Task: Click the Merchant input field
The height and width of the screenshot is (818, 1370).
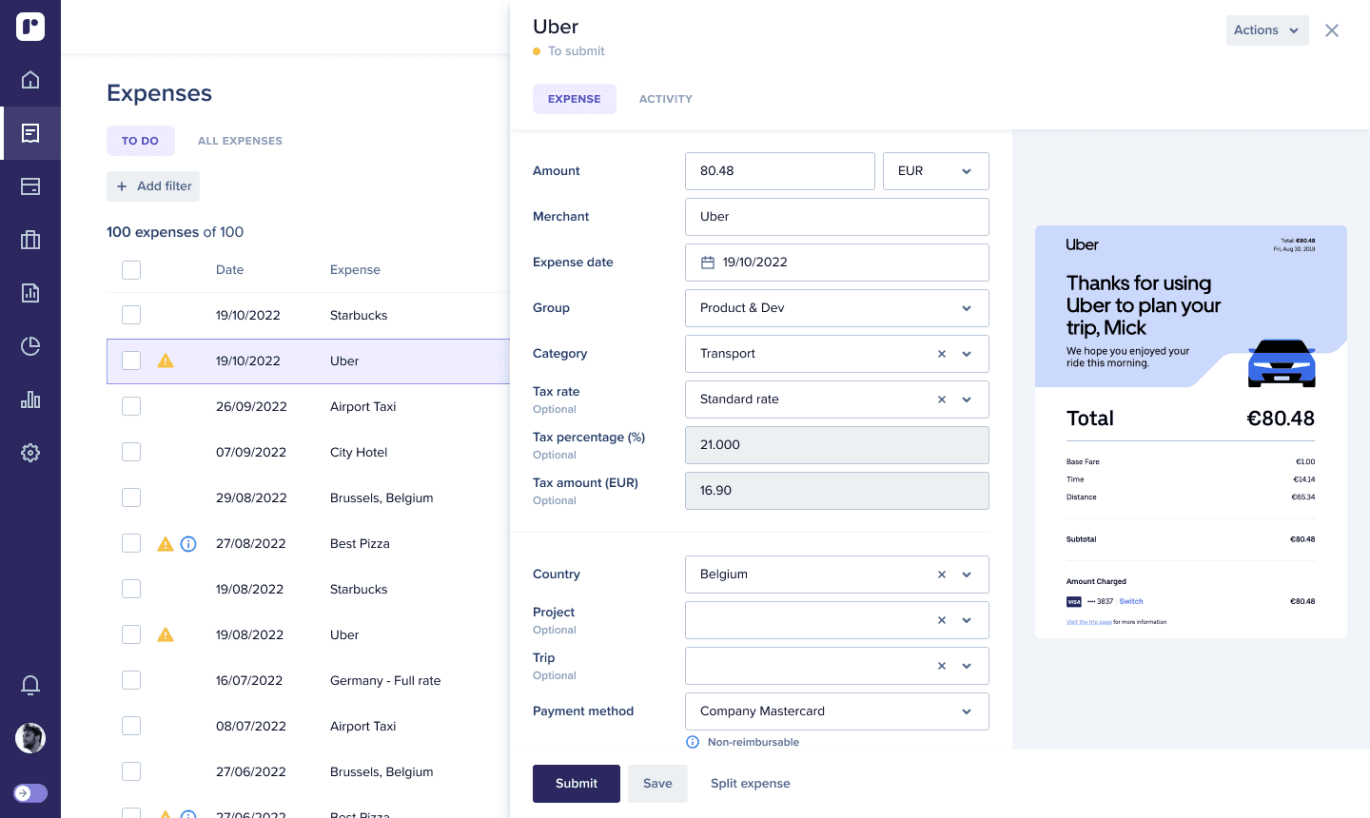Action: (836, 217)
